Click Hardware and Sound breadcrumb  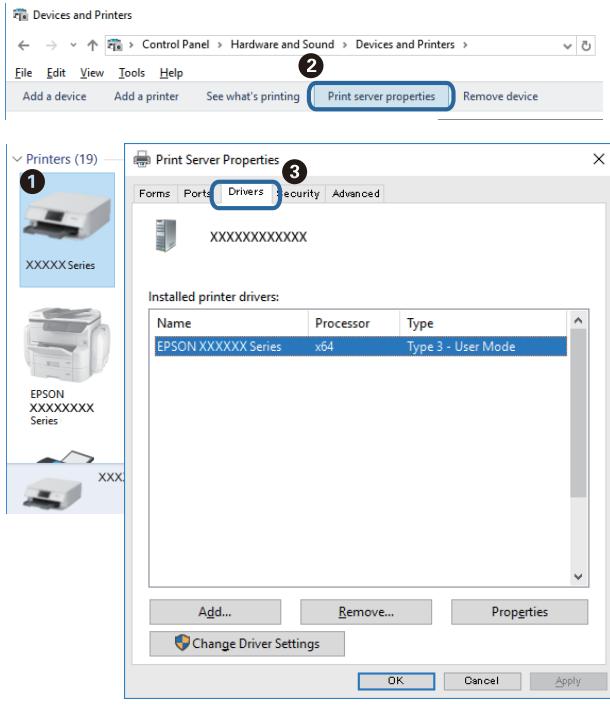(282, 45)
